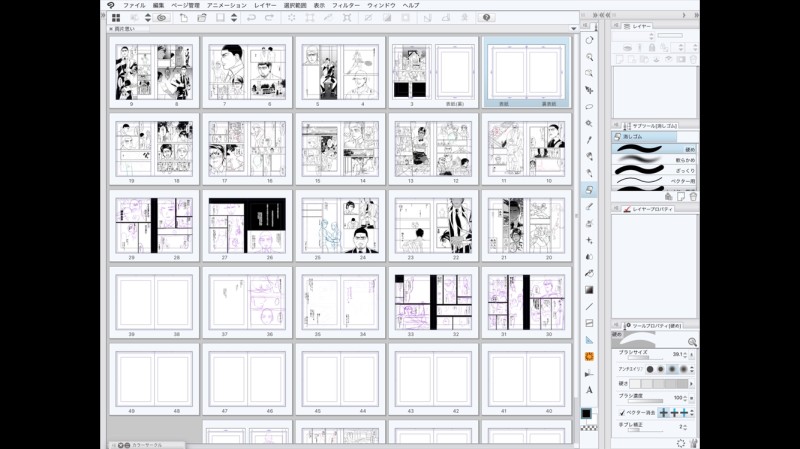This screenshot has height=449, width=800.
Task: Open the ファイル menu
Action: click(x=134, y=5)
